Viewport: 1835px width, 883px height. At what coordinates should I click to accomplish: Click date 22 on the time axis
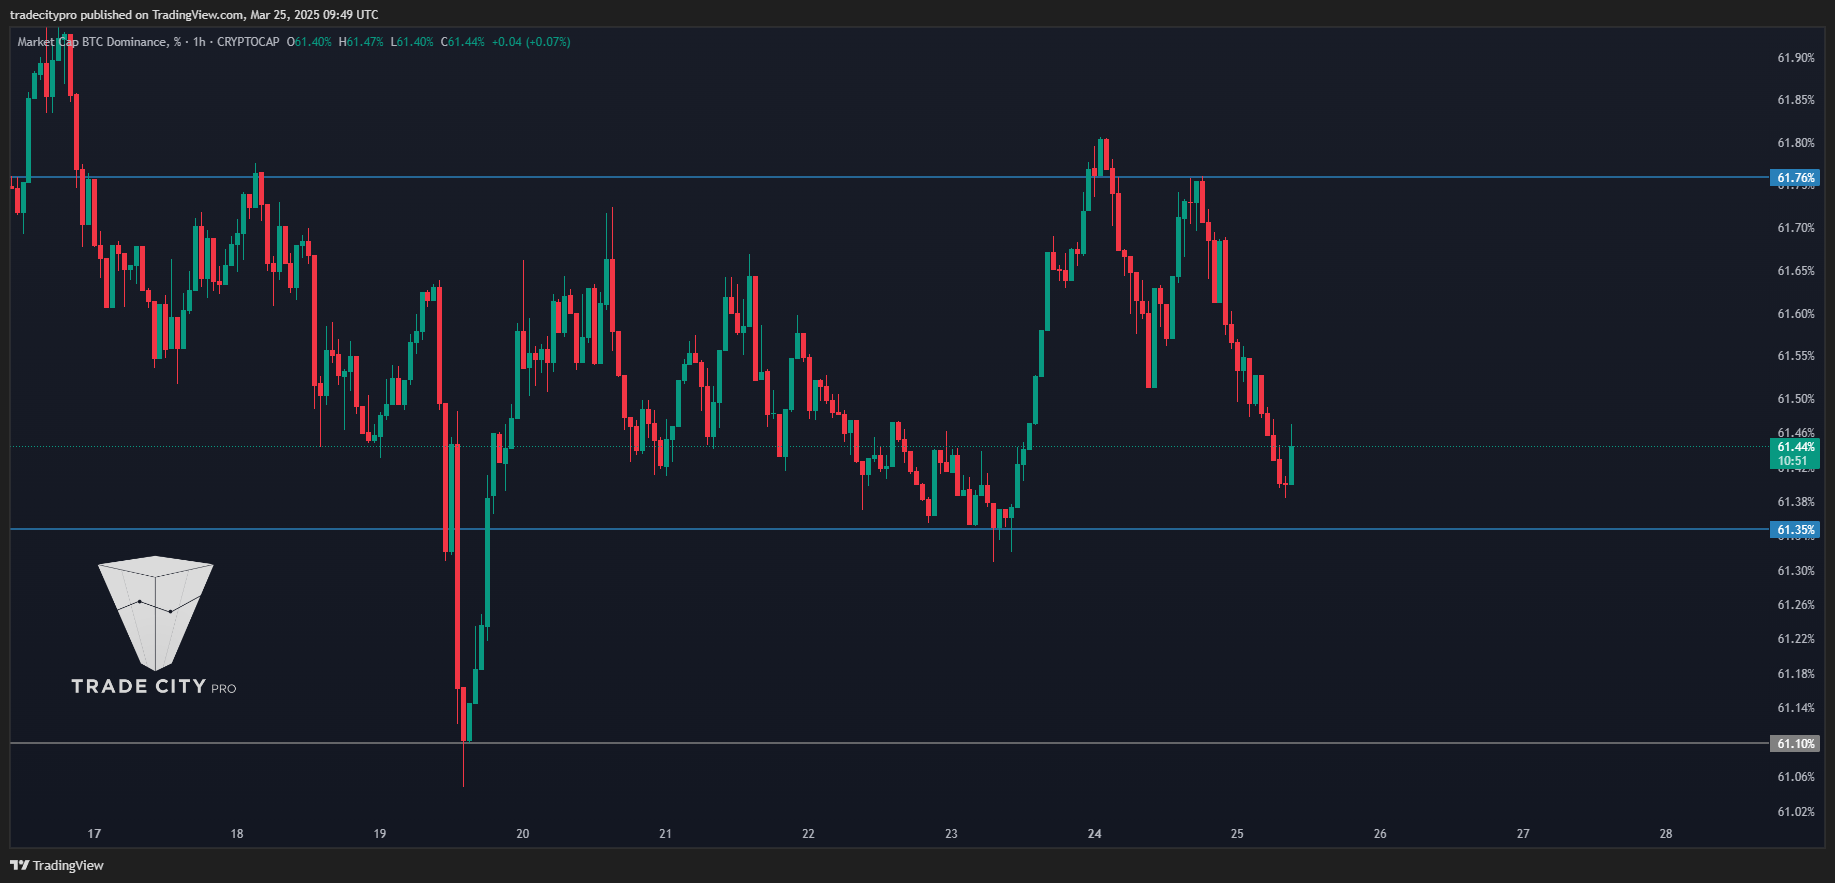(x=809, y=834)
